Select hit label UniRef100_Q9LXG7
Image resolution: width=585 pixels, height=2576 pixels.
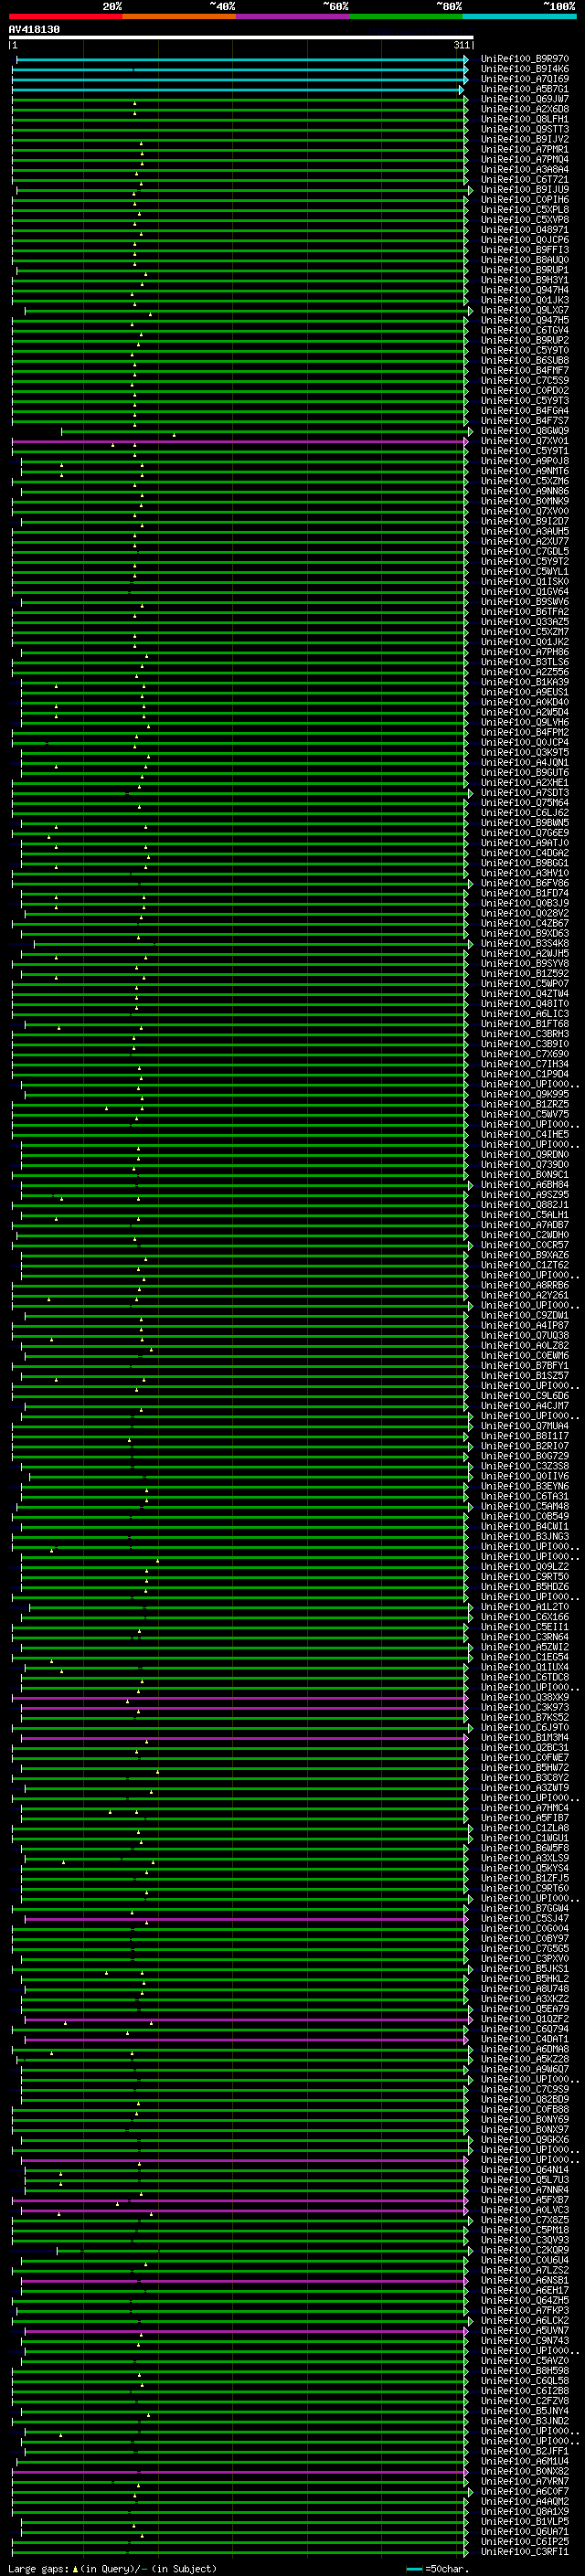[x=525, y=311]
